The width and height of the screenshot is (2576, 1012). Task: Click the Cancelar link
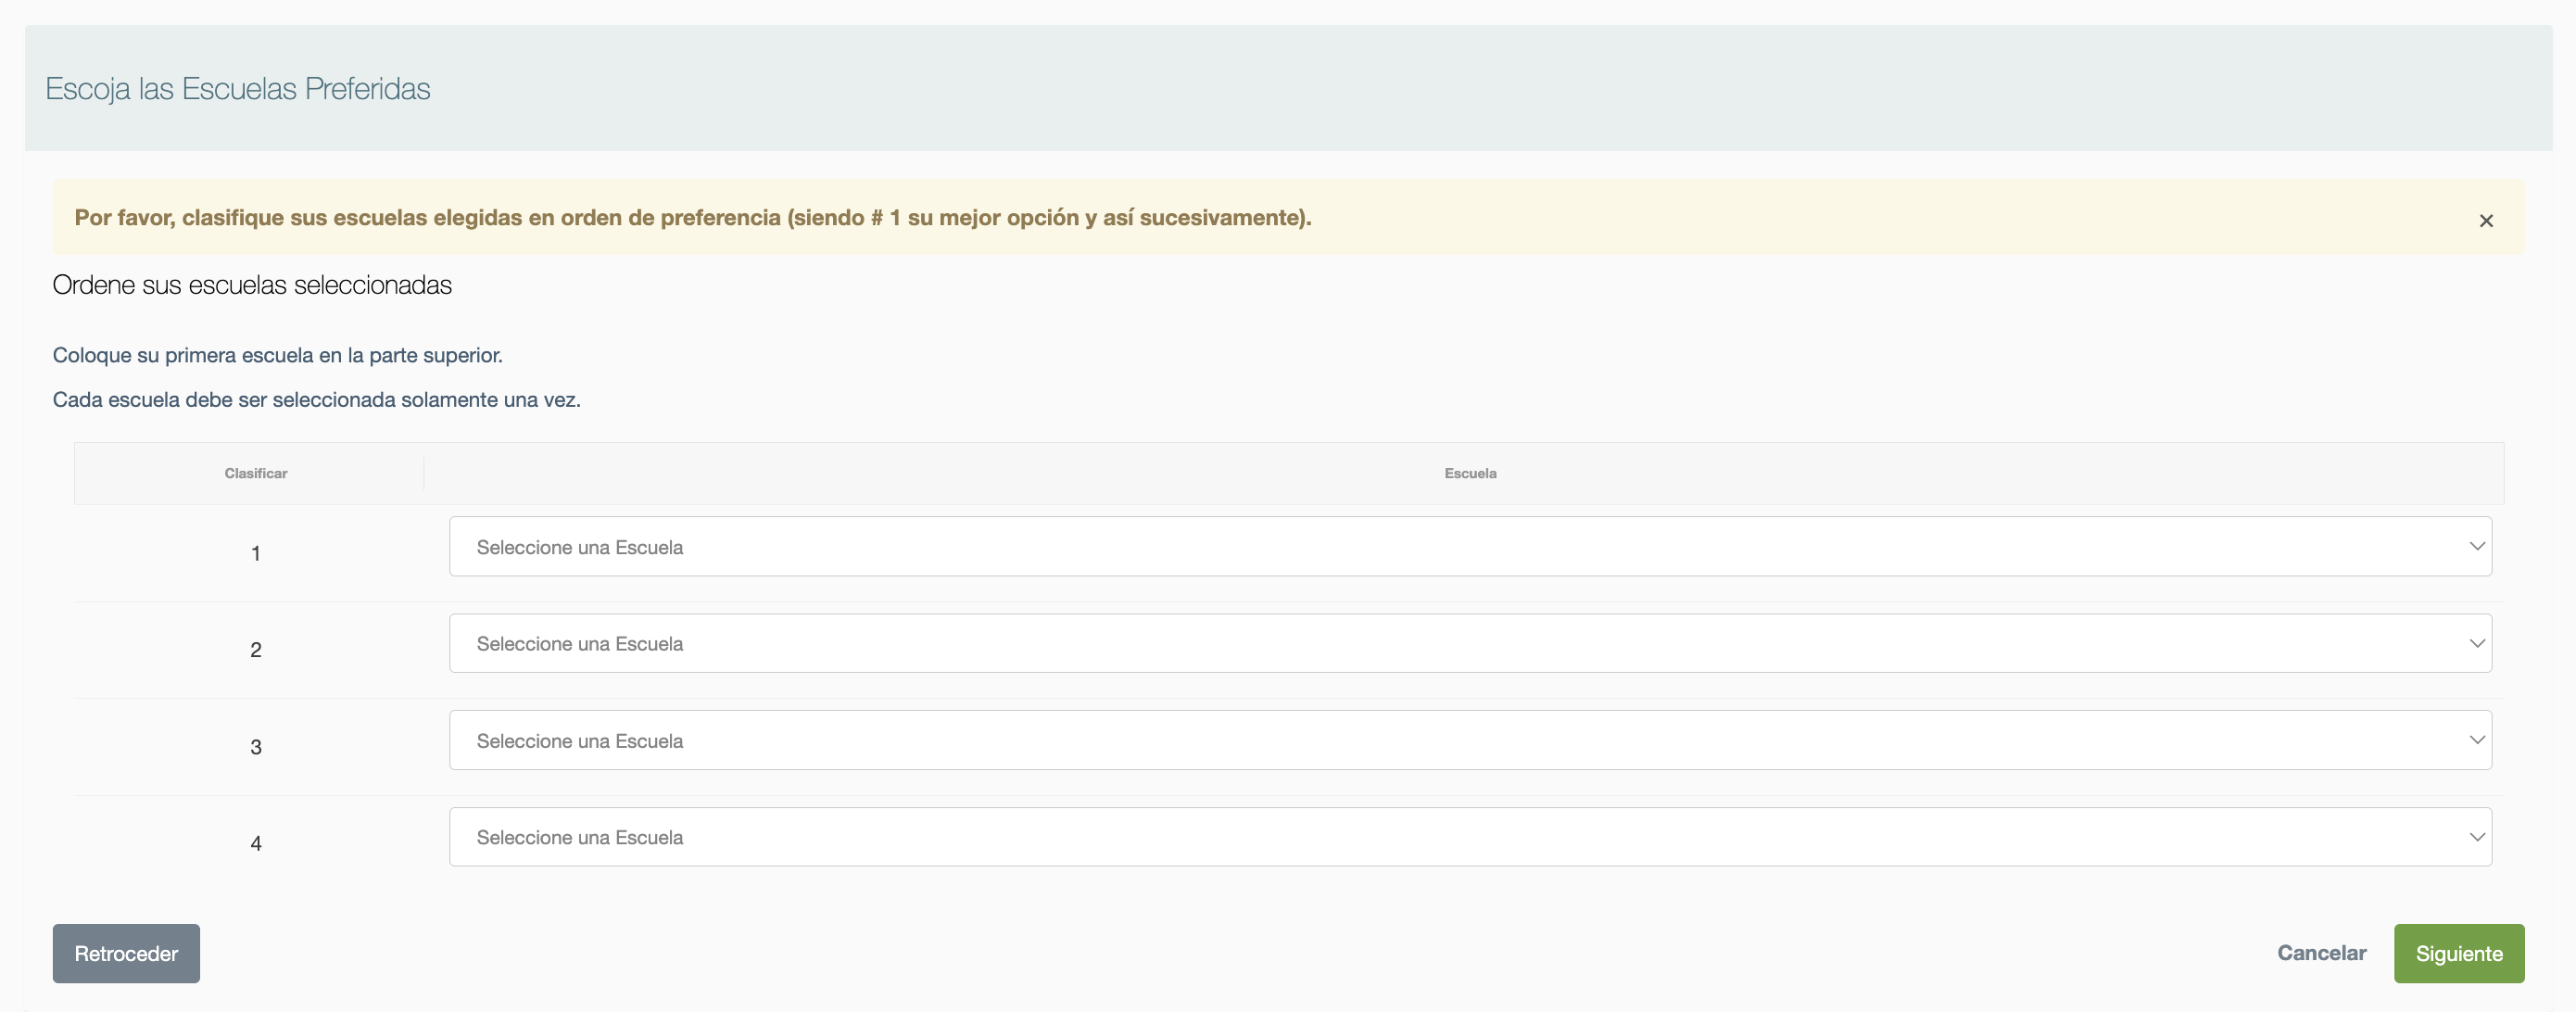pyautogui.click(x=2321, y=952)
